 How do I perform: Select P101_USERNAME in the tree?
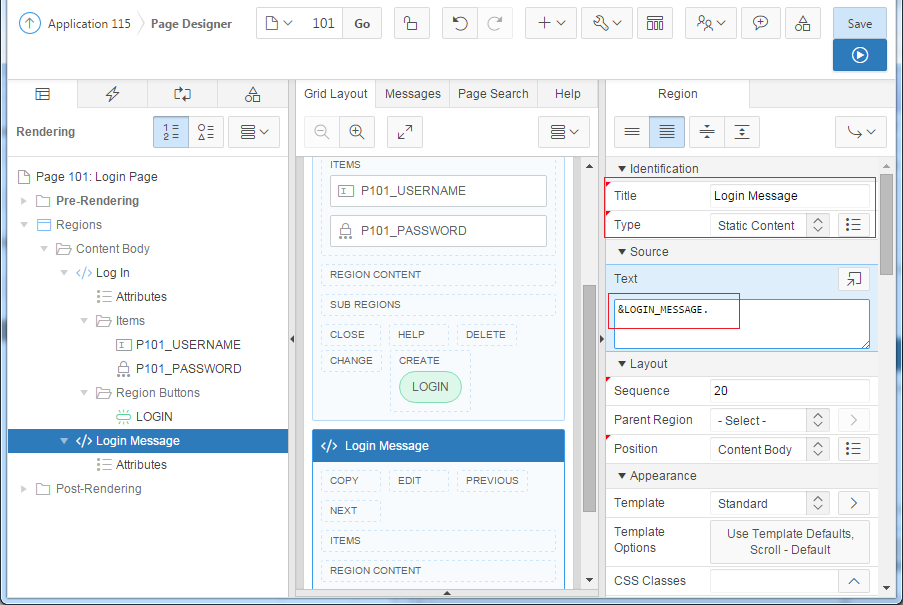[x=188, y=345]
